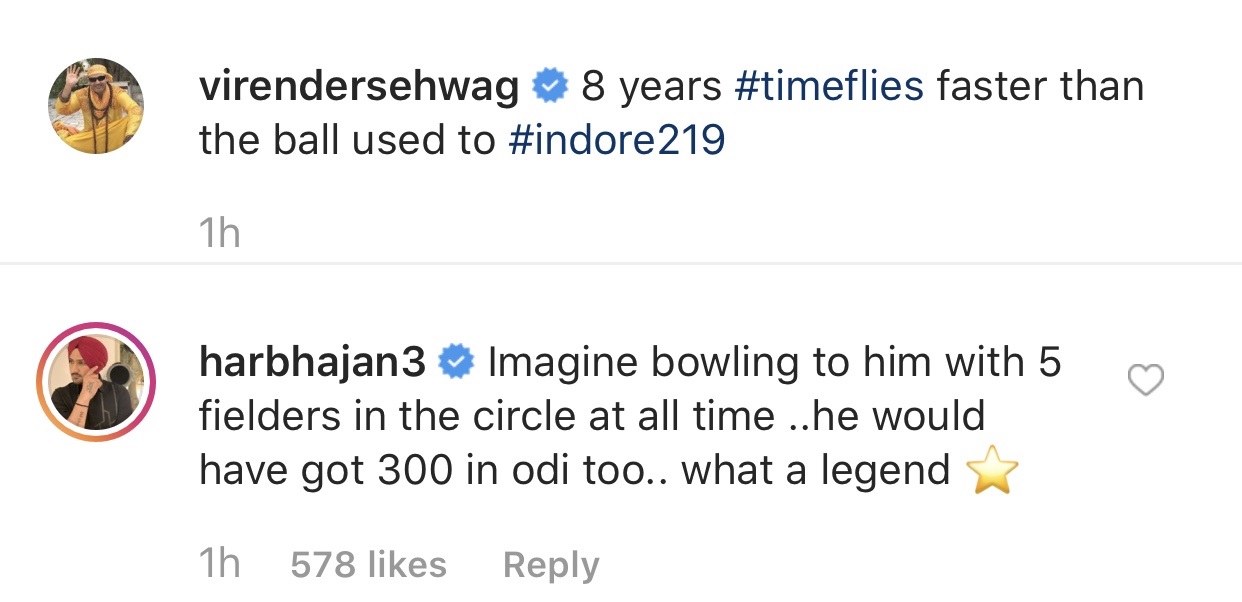This screenshot has height=602, width=1242.
Task: Click the 1h timestamp beside 578 likes
Action: 220,564
